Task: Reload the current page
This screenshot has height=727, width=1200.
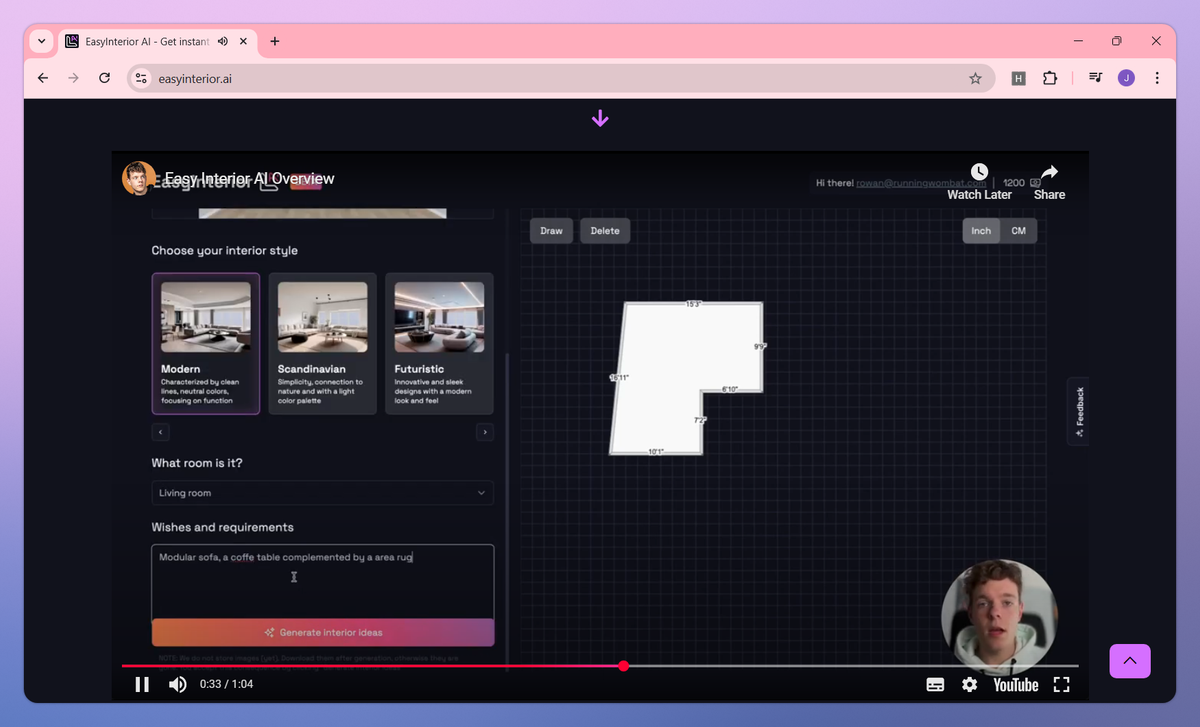Action: (104, 78)
